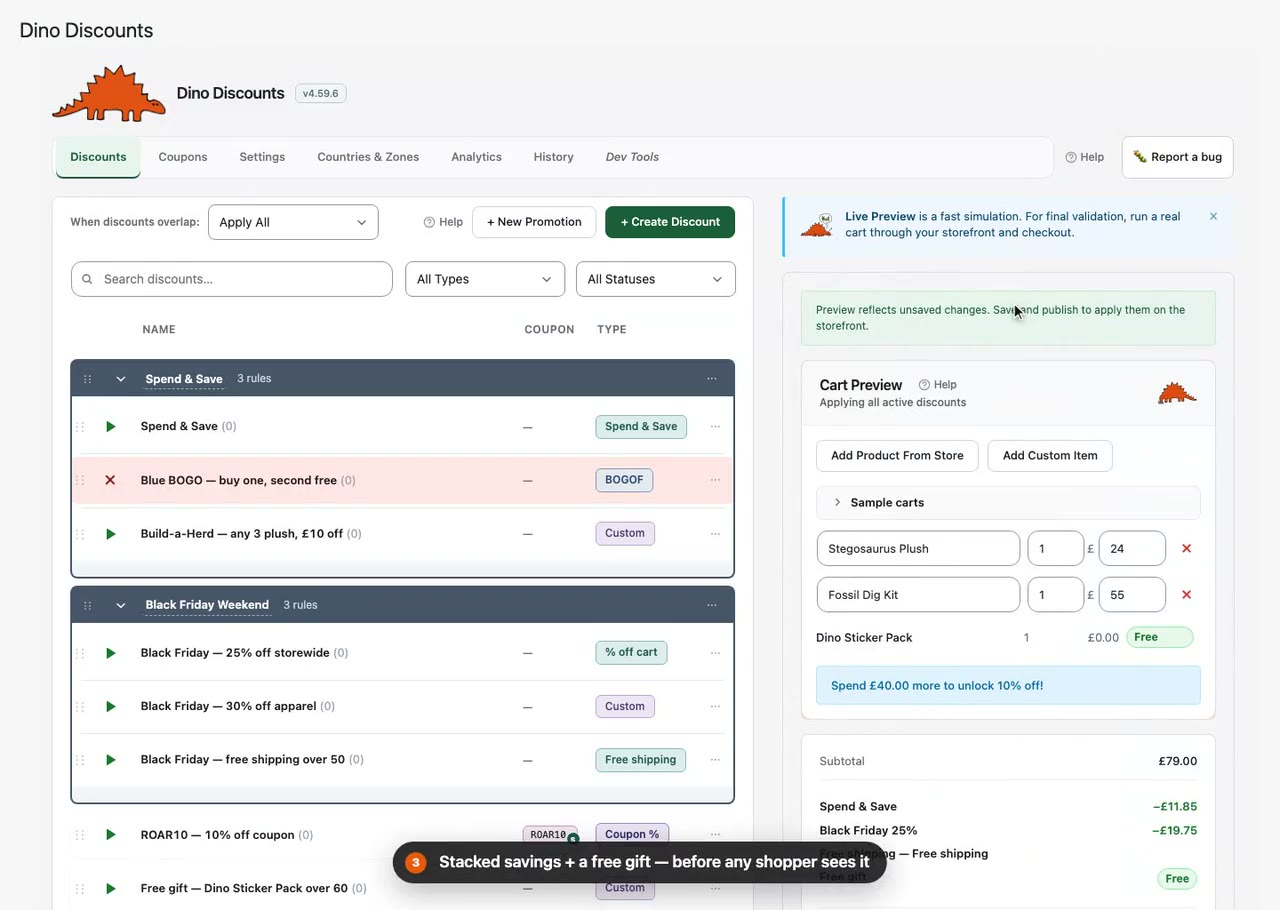Grab drag handle of Build-a-Herd row
The height and width of the screenshot is (910, 1280).
click(x=80, y=534)
